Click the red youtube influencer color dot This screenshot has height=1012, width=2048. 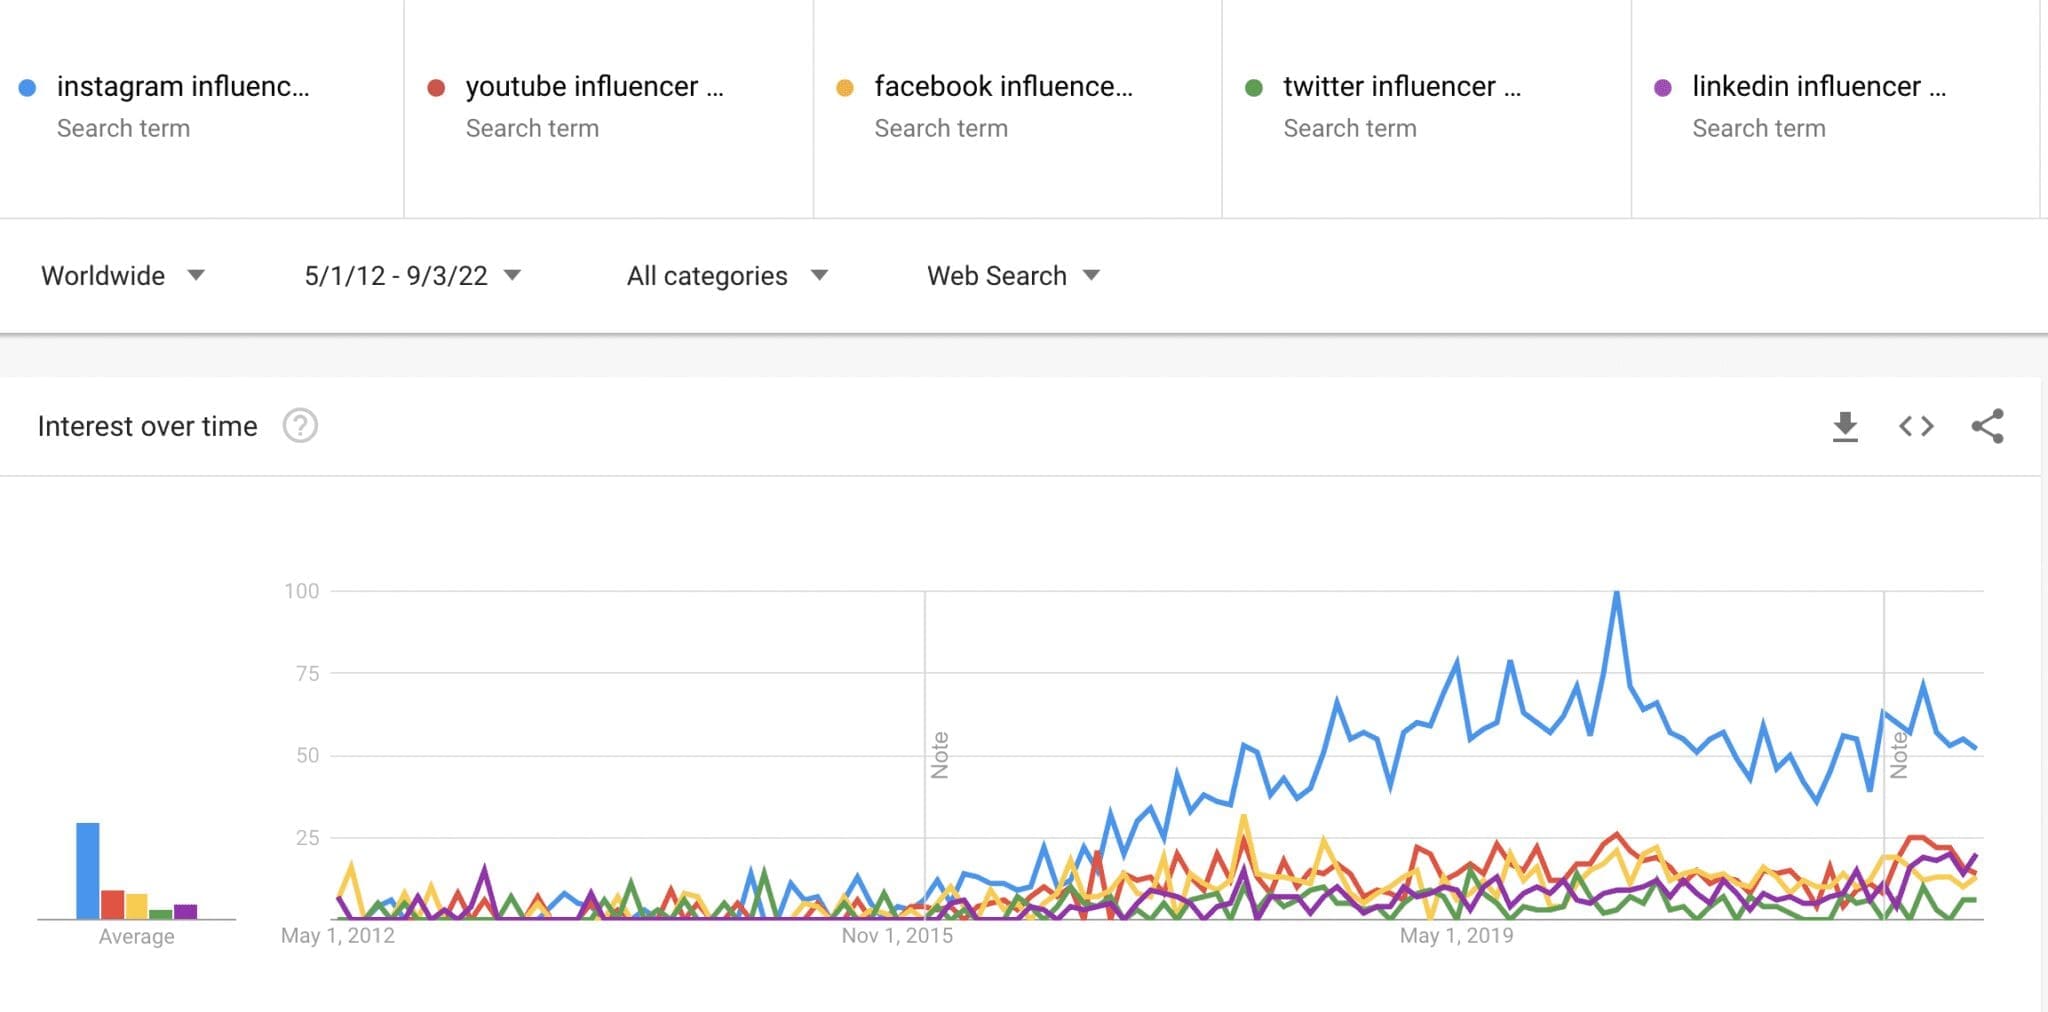coord(437,86)
